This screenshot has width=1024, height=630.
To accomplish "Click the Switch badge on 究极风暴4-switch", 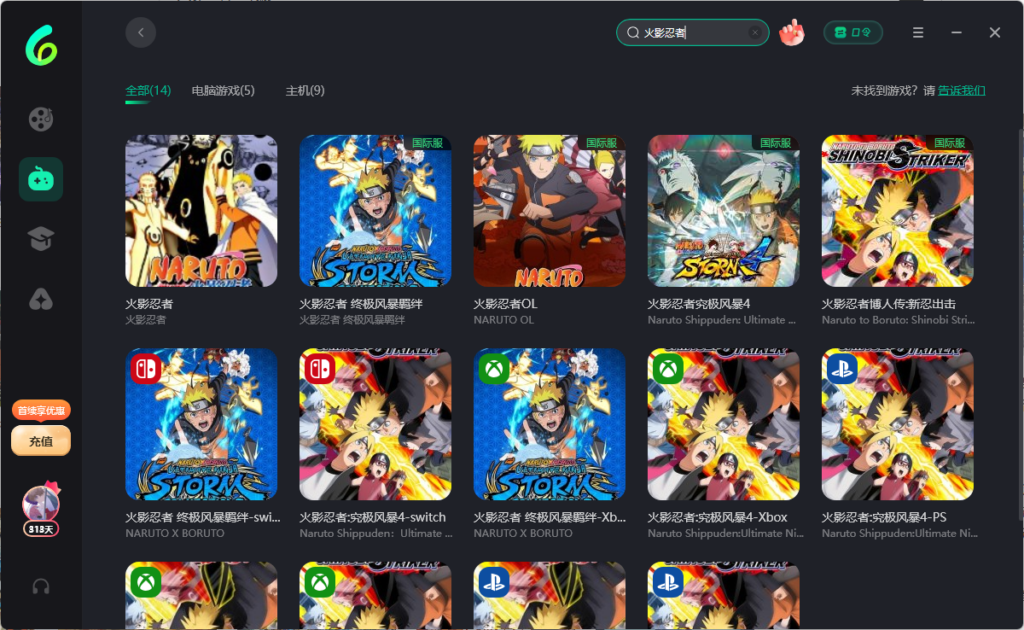I will coord(320,370).
